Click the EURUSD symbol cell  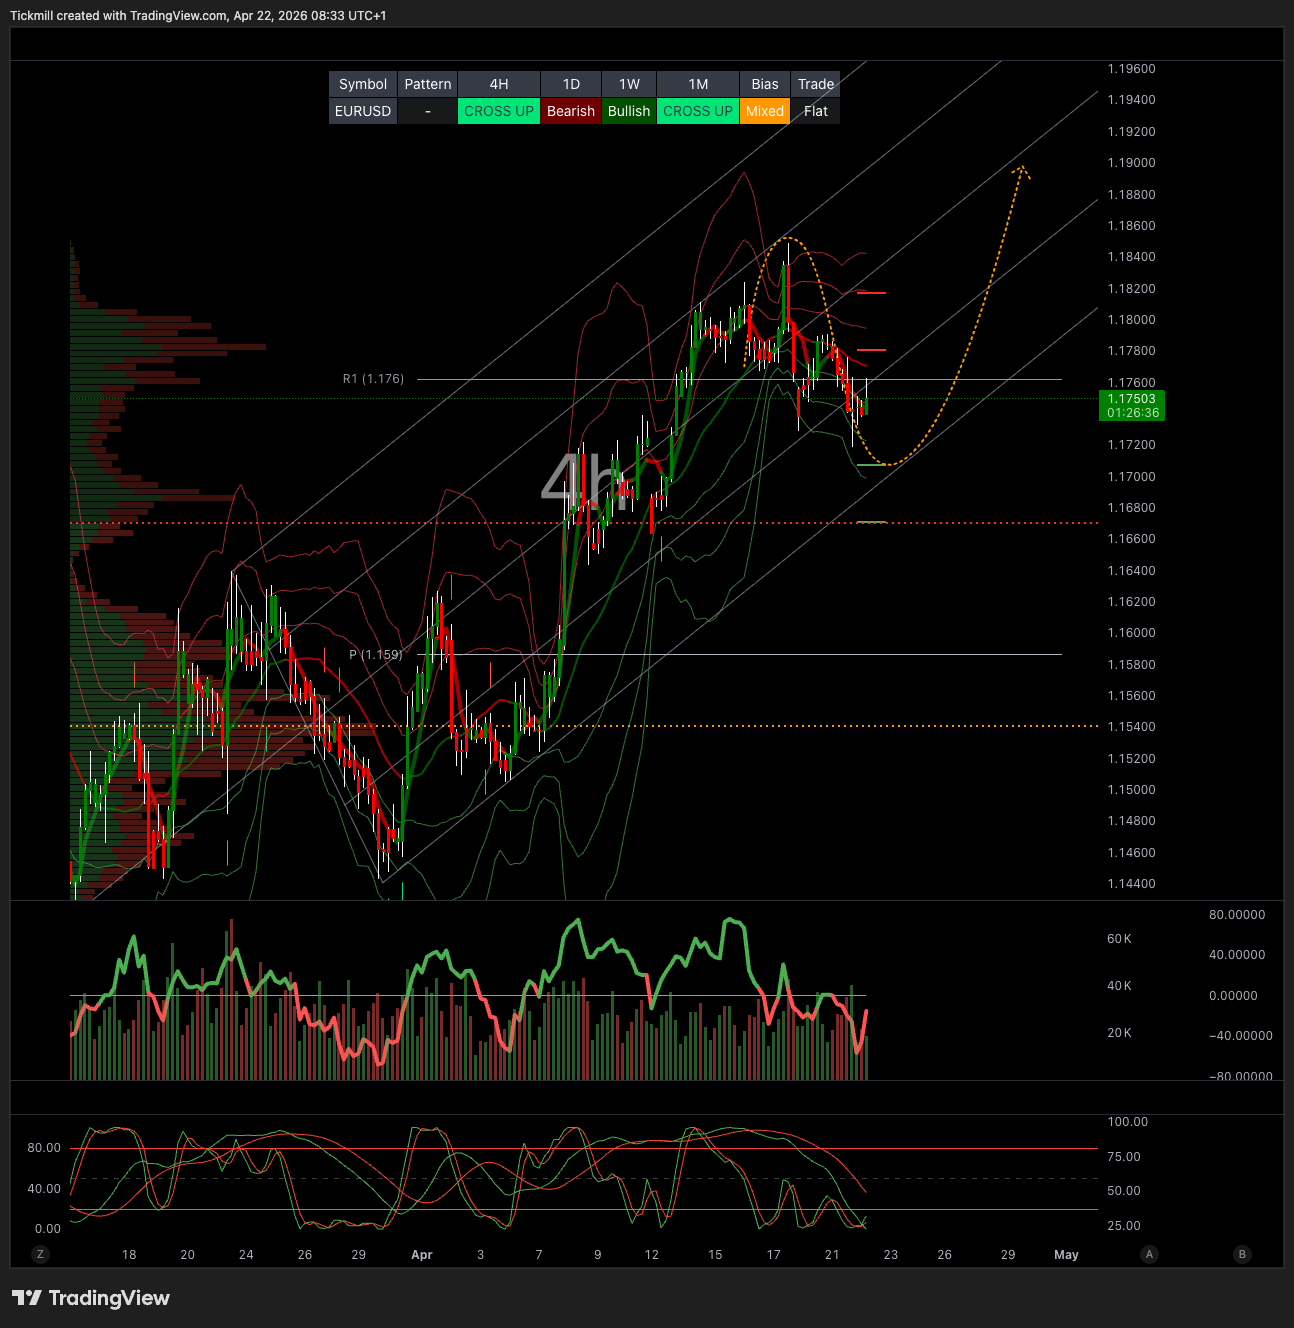pyautogui.click(x=363, y=111)
